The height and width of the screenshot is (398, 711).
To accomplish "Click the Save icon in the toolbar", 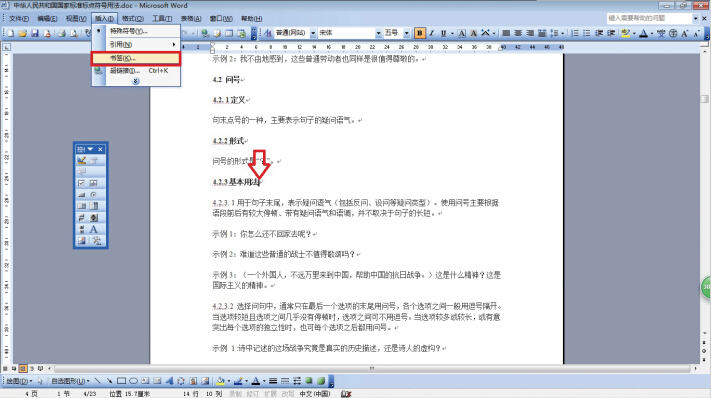I will [35, 33].
